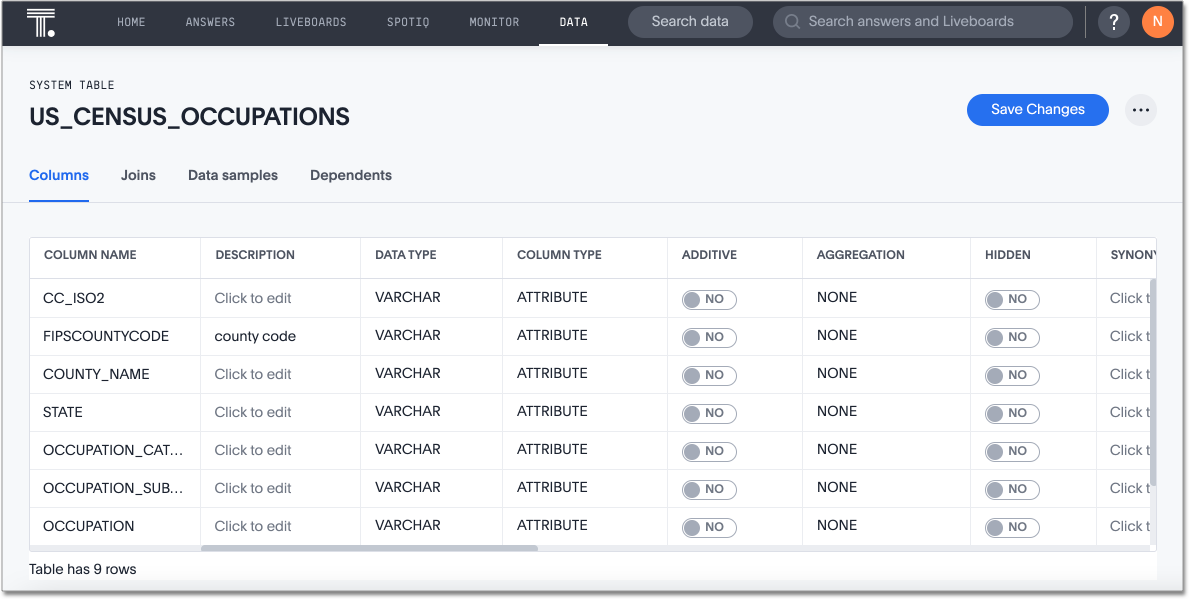The height and width of the screenshot is (599, 1189).
Task: Open Aggregation dropdown for CC_ISO2 row
Action: [837, 297]
